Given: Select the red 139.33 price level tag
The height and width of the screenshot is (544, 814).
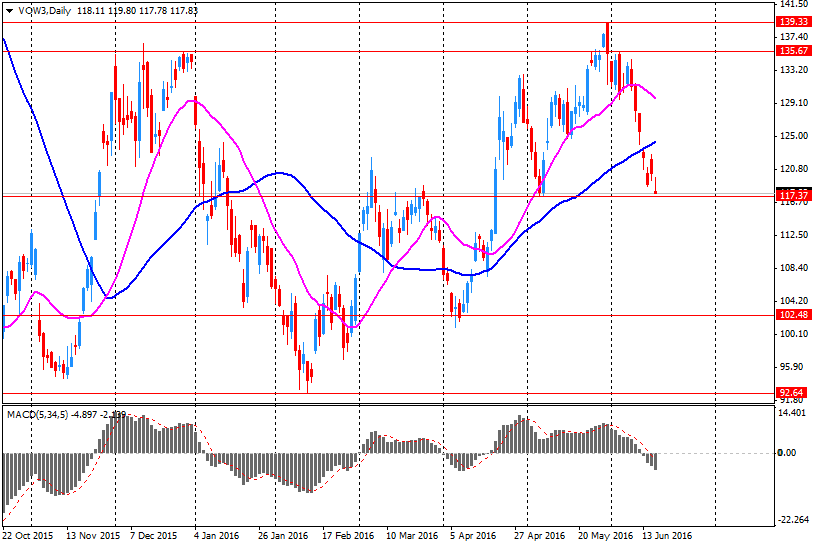Looking at the screenshot, I should [x=794, y=21].
